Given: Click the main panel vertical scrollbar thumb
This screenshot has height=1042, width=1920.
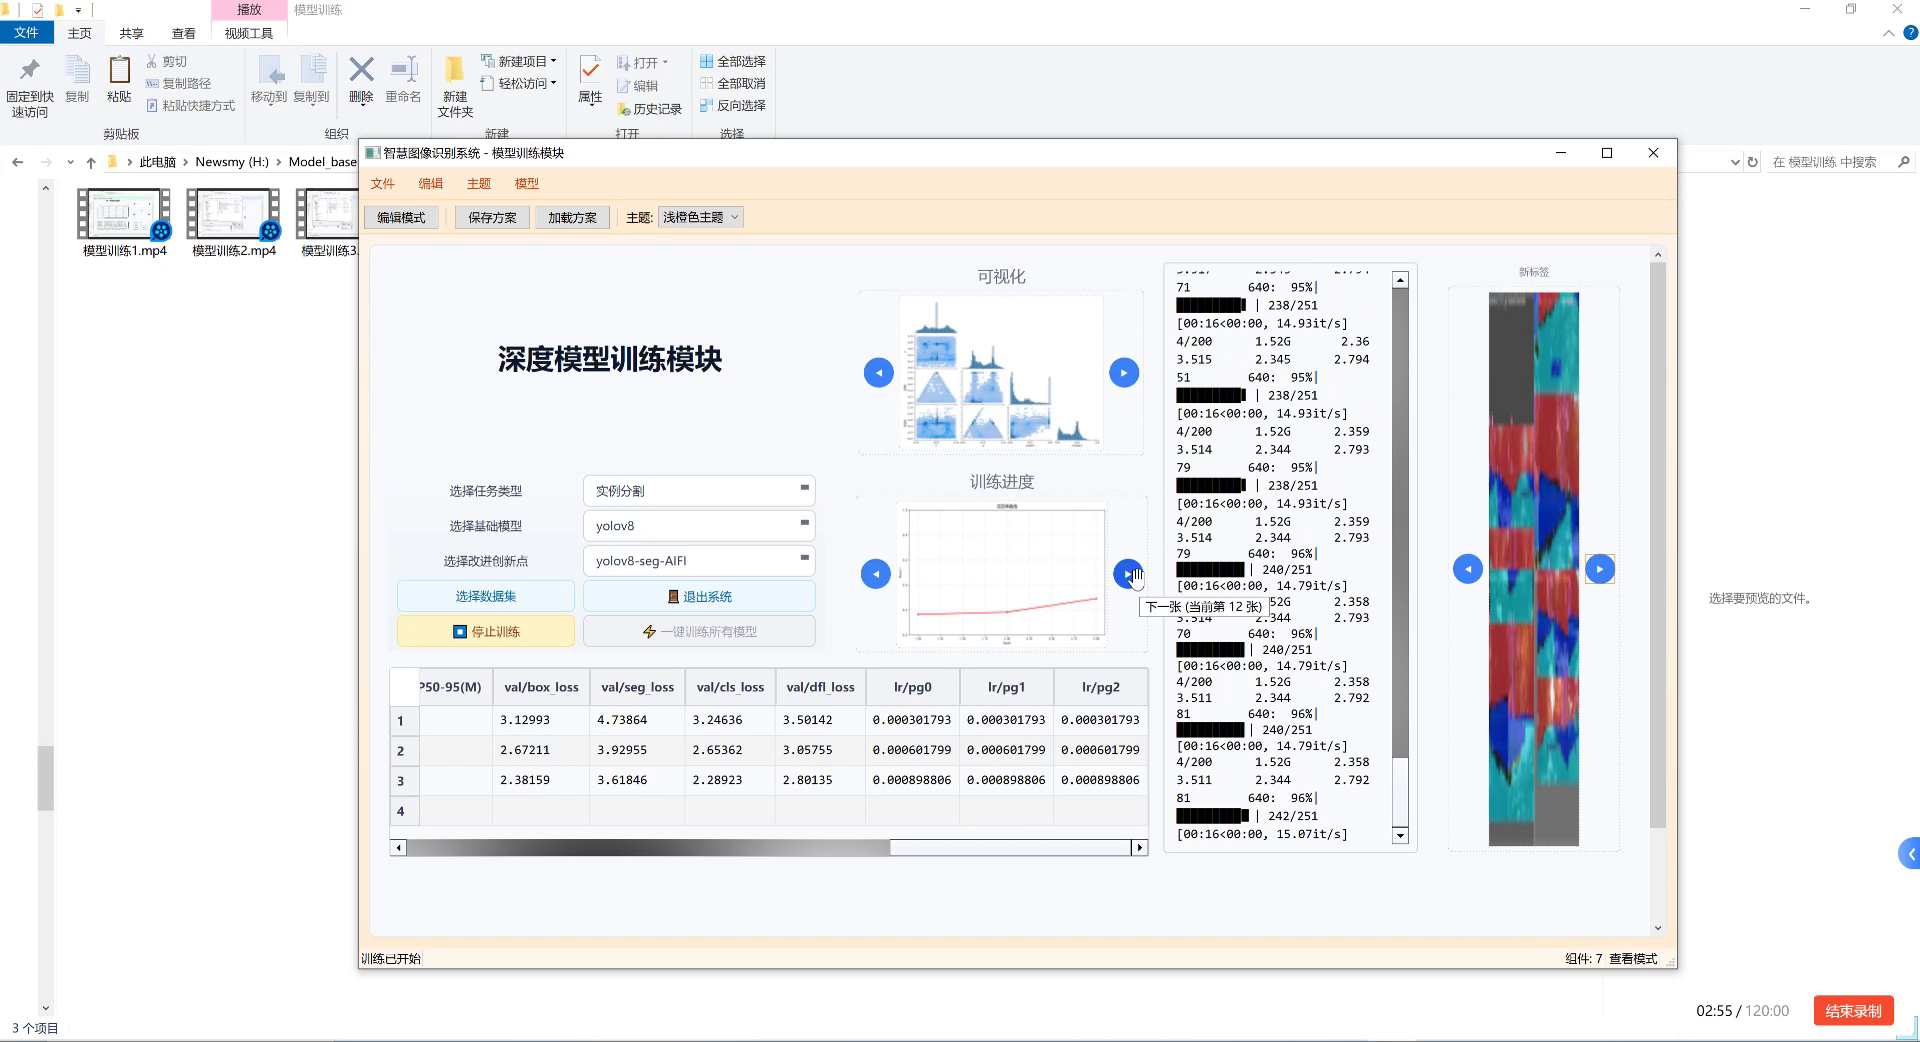Looking at the screenshot, I should click(1658, 545).
